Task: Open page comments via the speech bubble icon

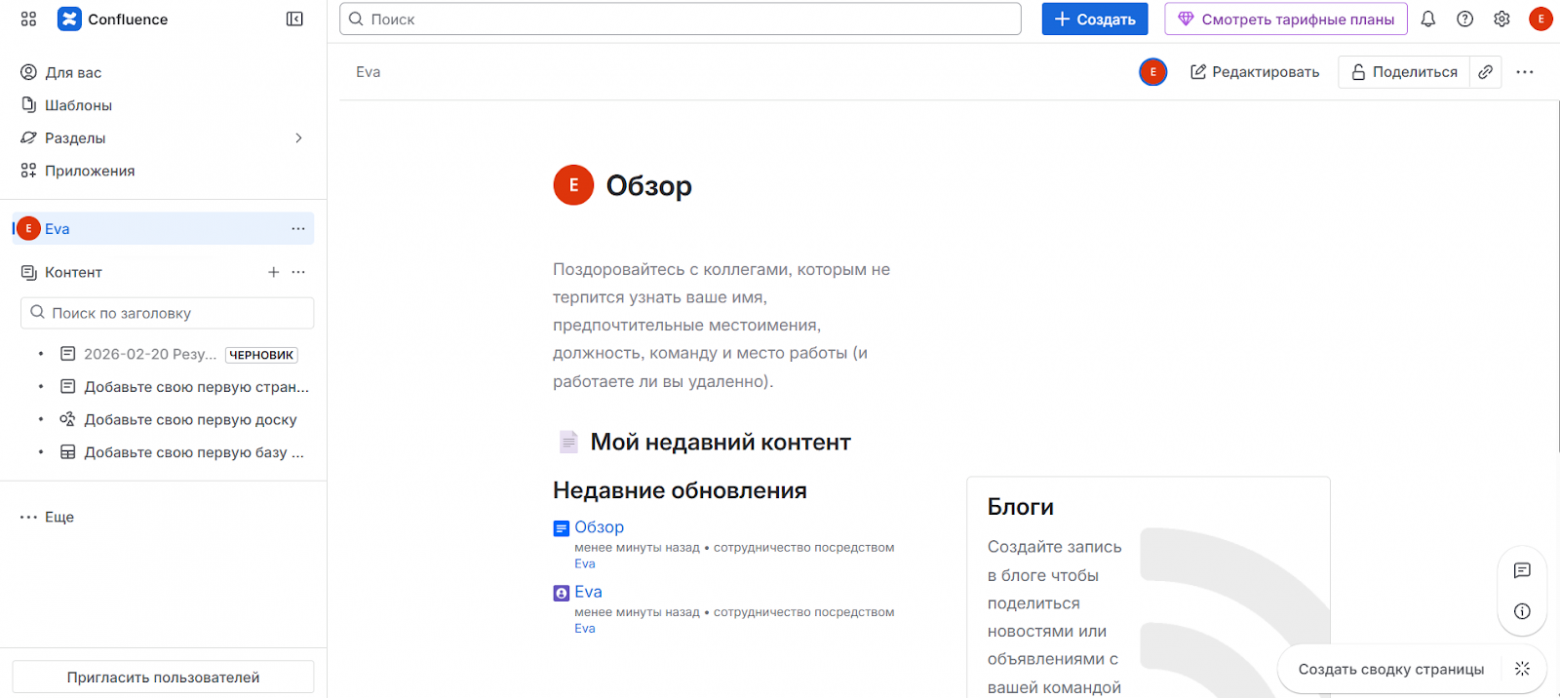Action: (1522, 570)
